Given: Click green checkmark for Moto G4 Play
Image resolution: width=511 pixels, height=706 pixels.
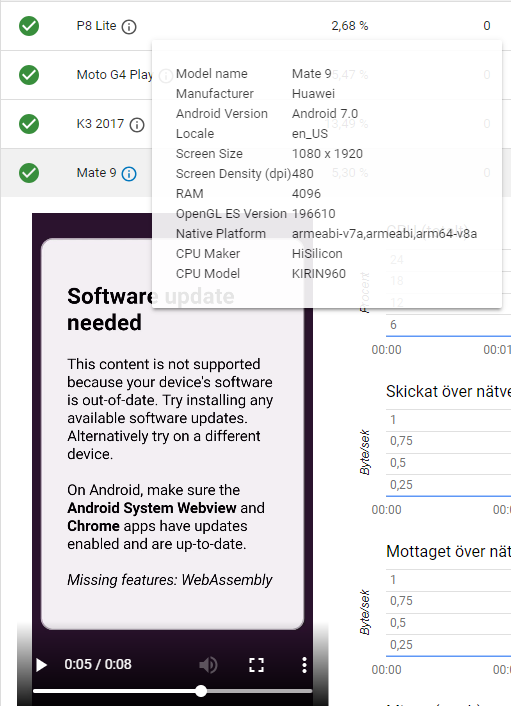Looking at the screenshot, I should coord(29,75).
